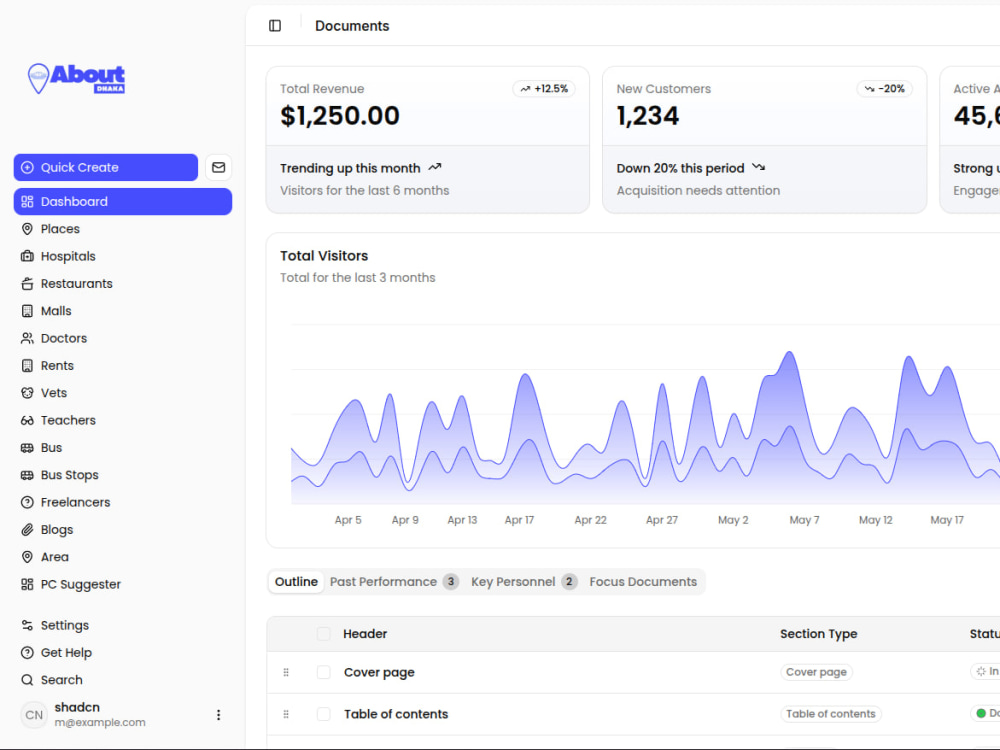This screenshot has width=1000, height=750.
Task: Open the Places page
Action: pos(122,229)
